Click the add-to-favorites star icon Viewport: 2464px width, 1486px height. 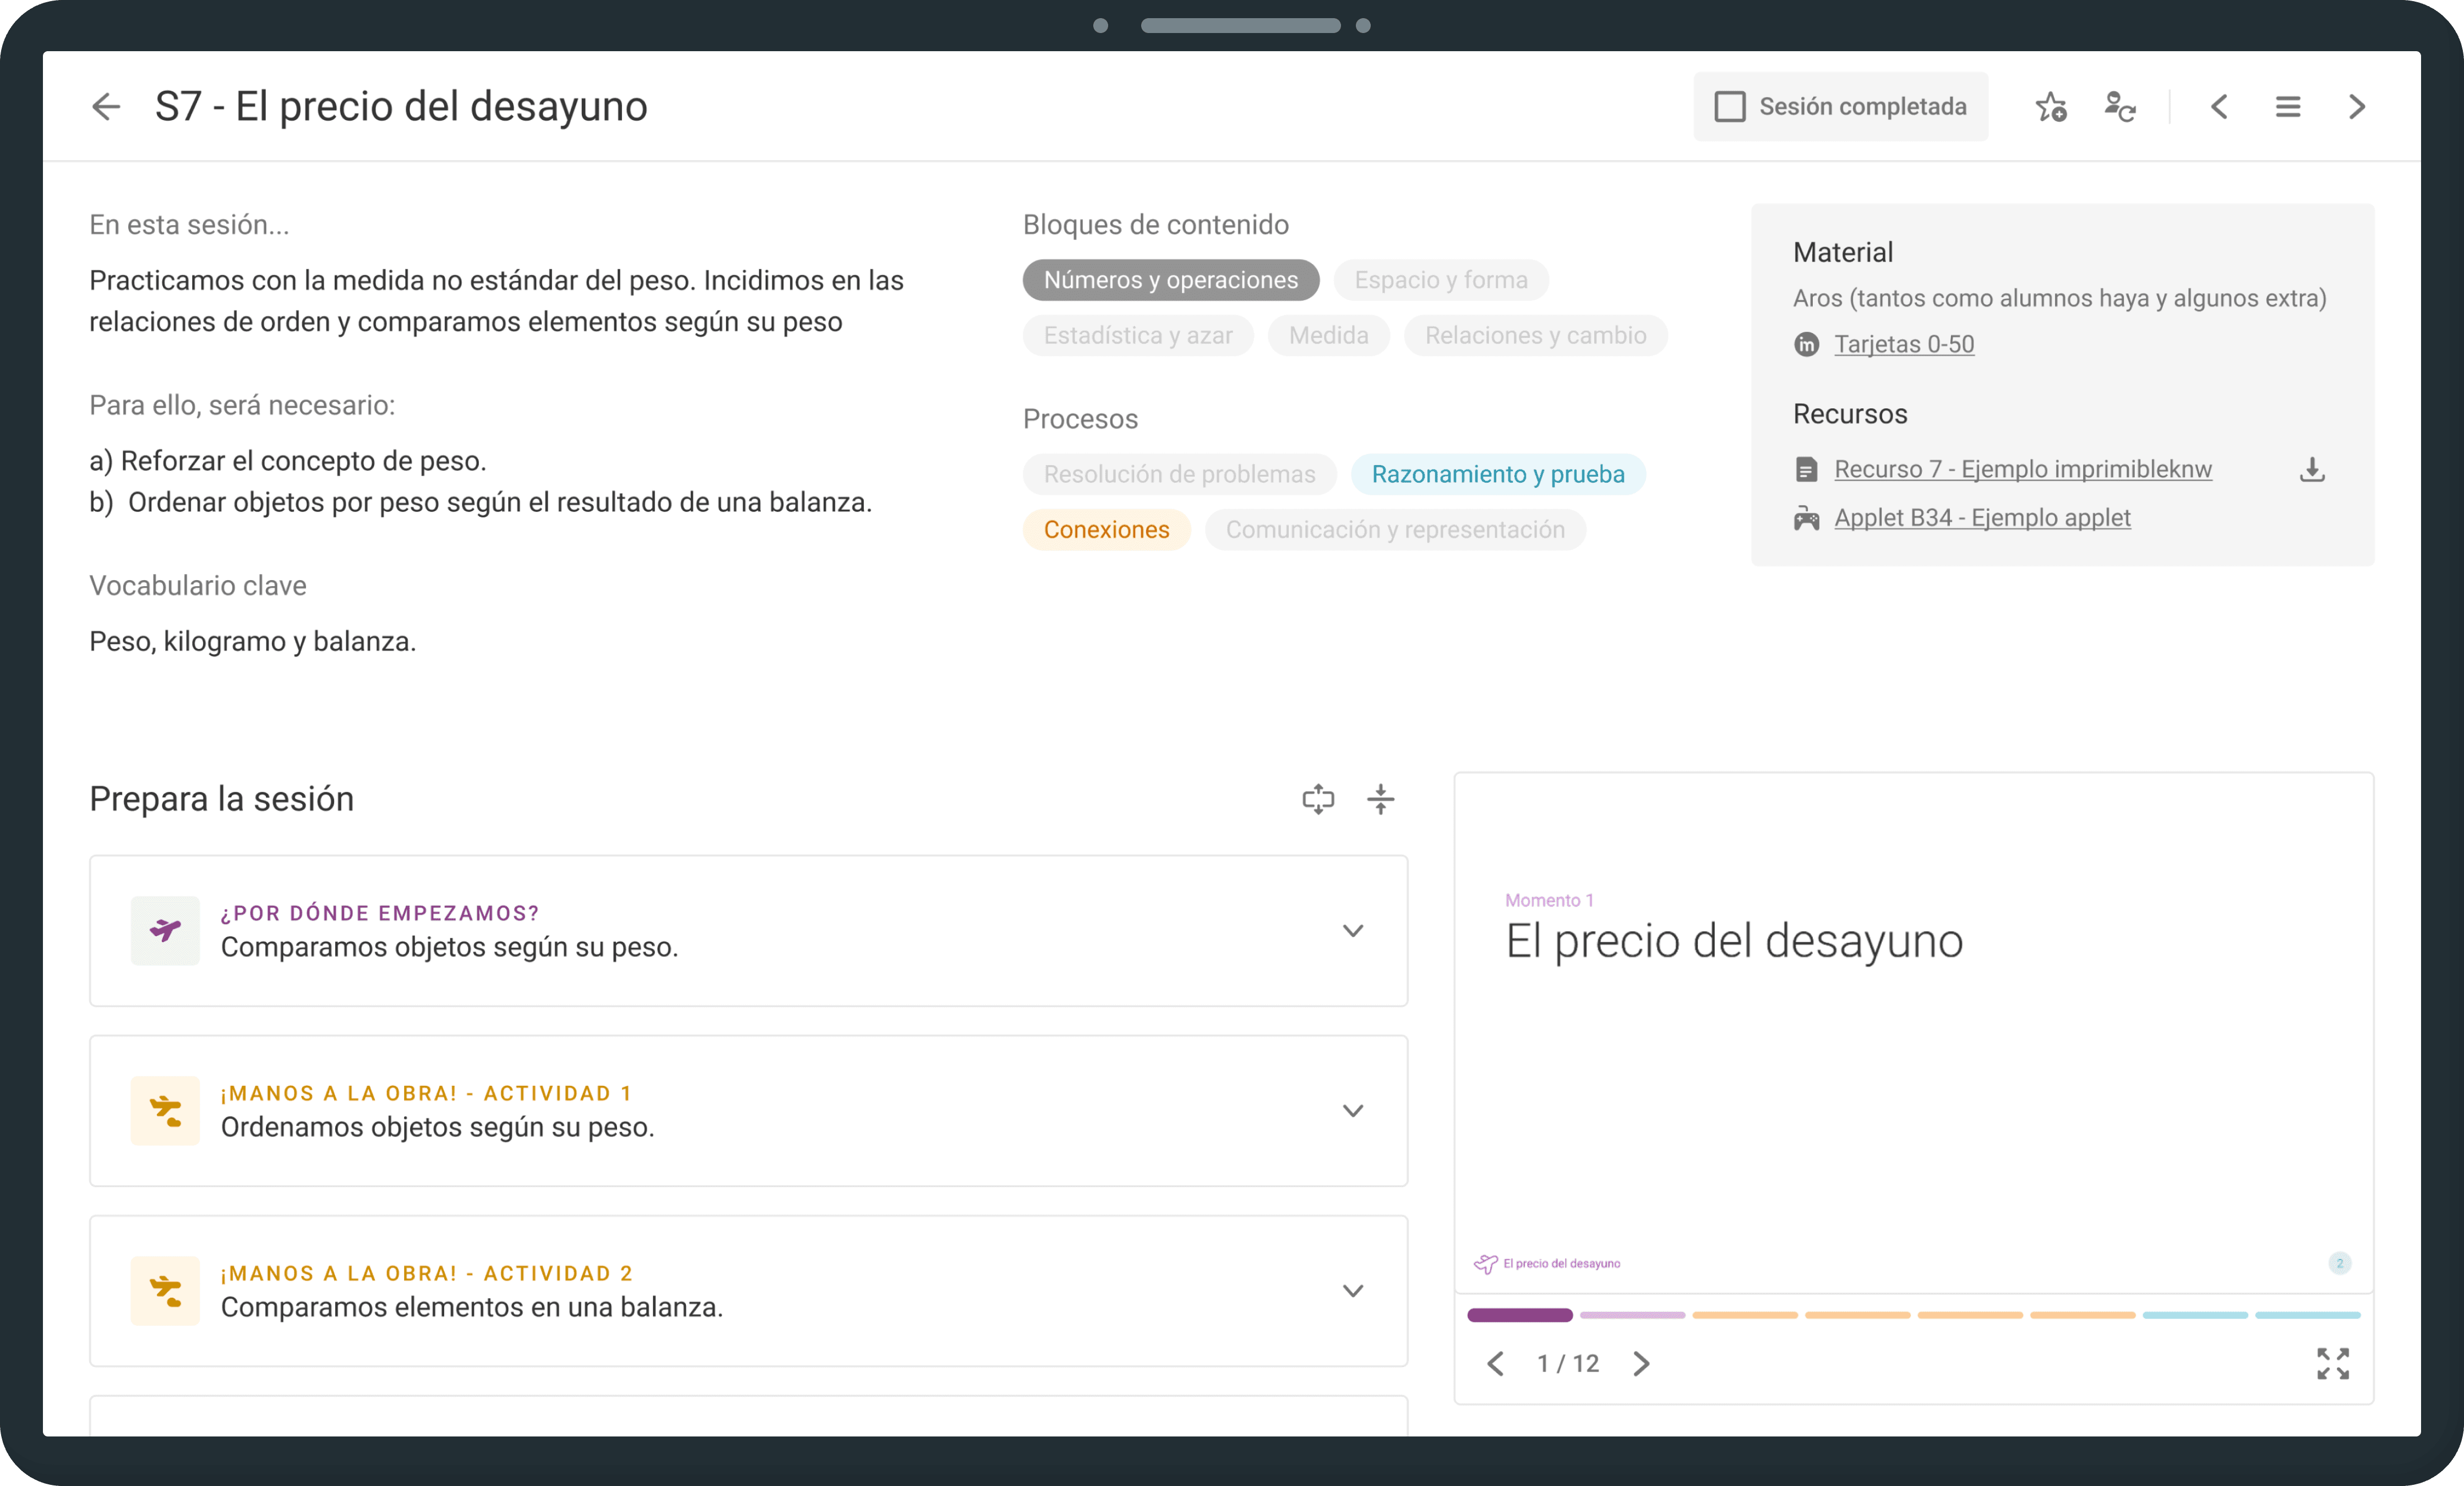2051,106
